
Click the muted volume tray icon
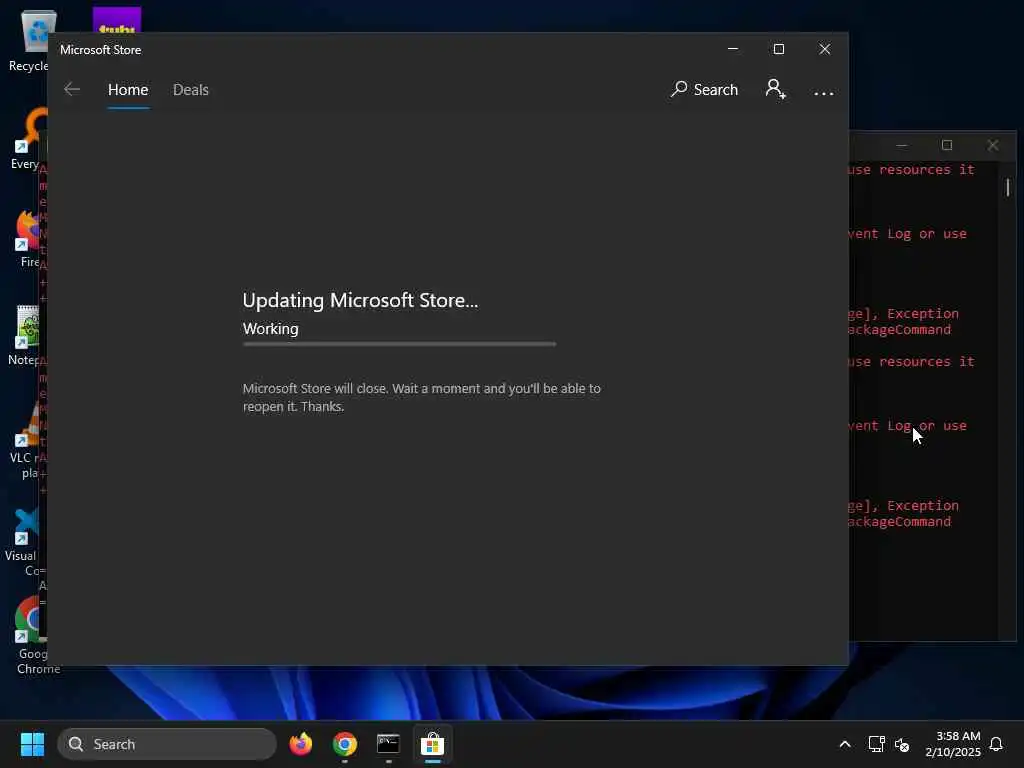[x=902, y=744]
